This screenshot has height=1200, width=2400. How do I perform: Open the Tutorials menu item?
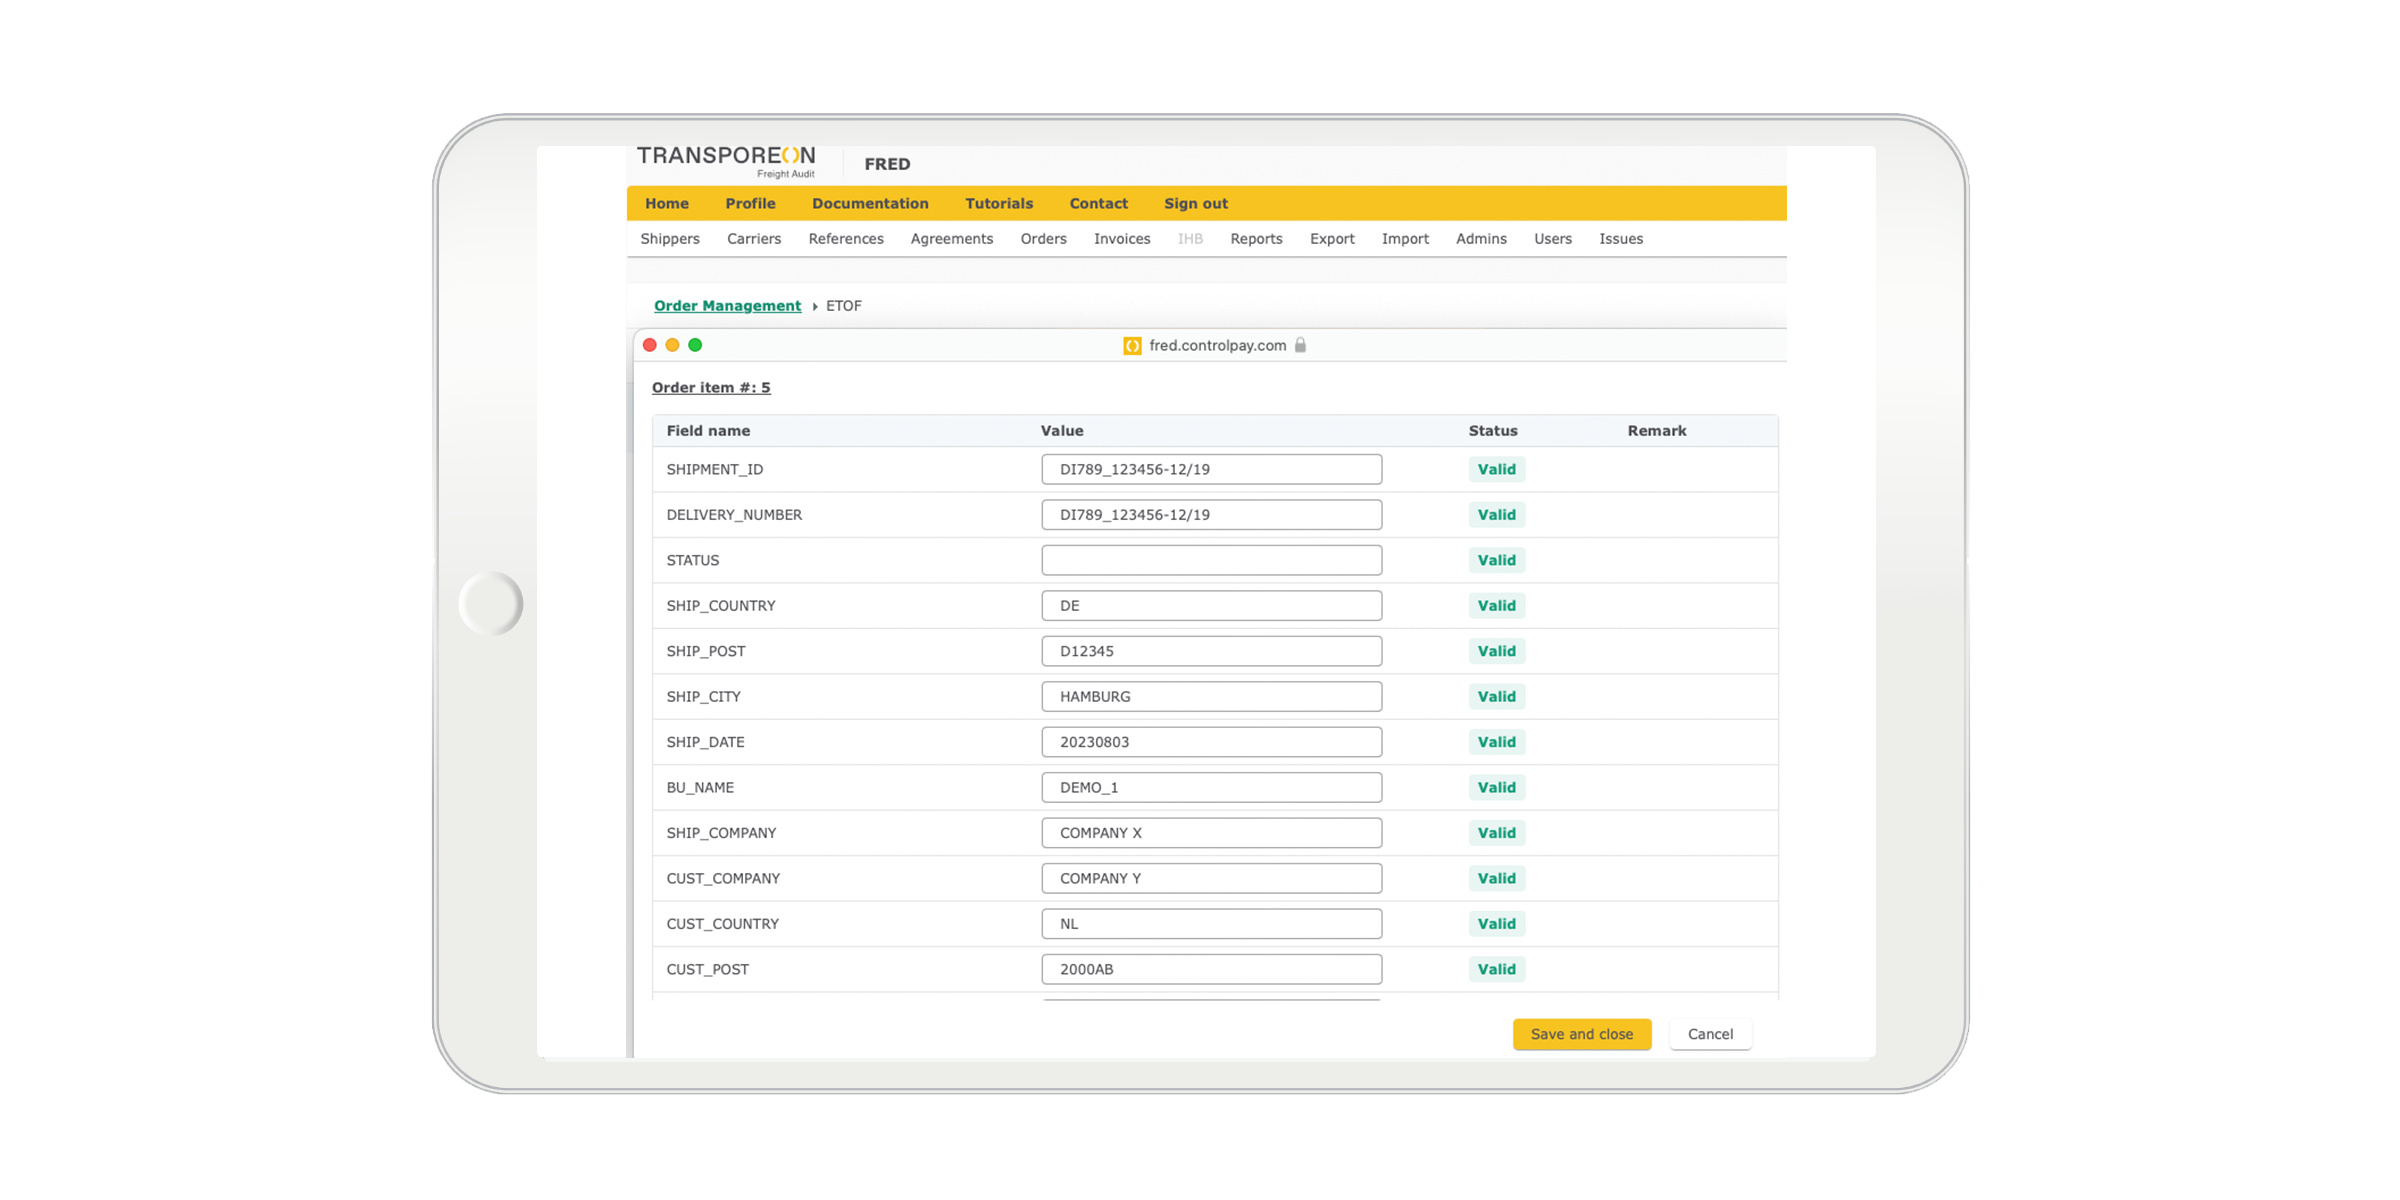coord(998,203)
